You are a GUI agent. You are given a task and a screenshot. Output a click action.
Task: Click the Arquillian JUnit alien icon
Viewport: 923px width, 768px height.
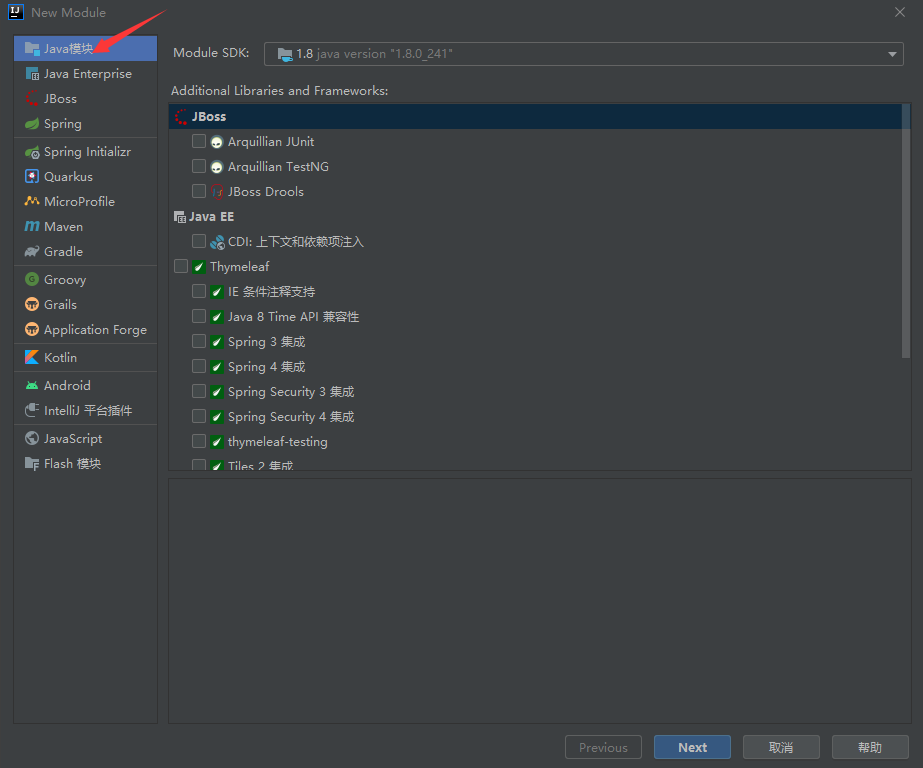click(217, 142)
